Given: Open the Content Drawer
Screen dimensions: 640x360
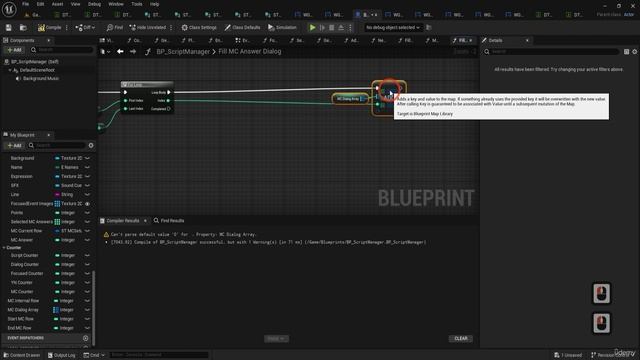Looking at the screenshot, I should tap(22, 355).
